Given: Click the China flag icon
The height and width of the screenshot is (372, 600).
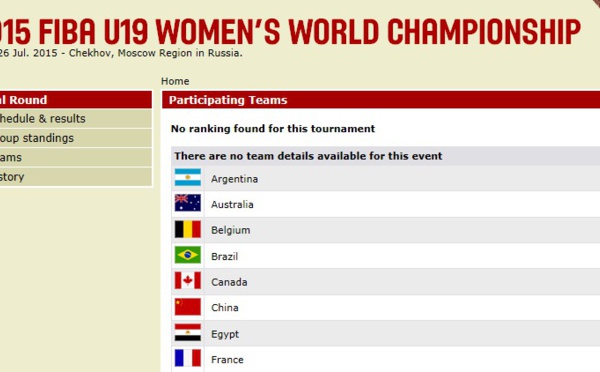Looking at the screenshot, I should tap(188, 307).
